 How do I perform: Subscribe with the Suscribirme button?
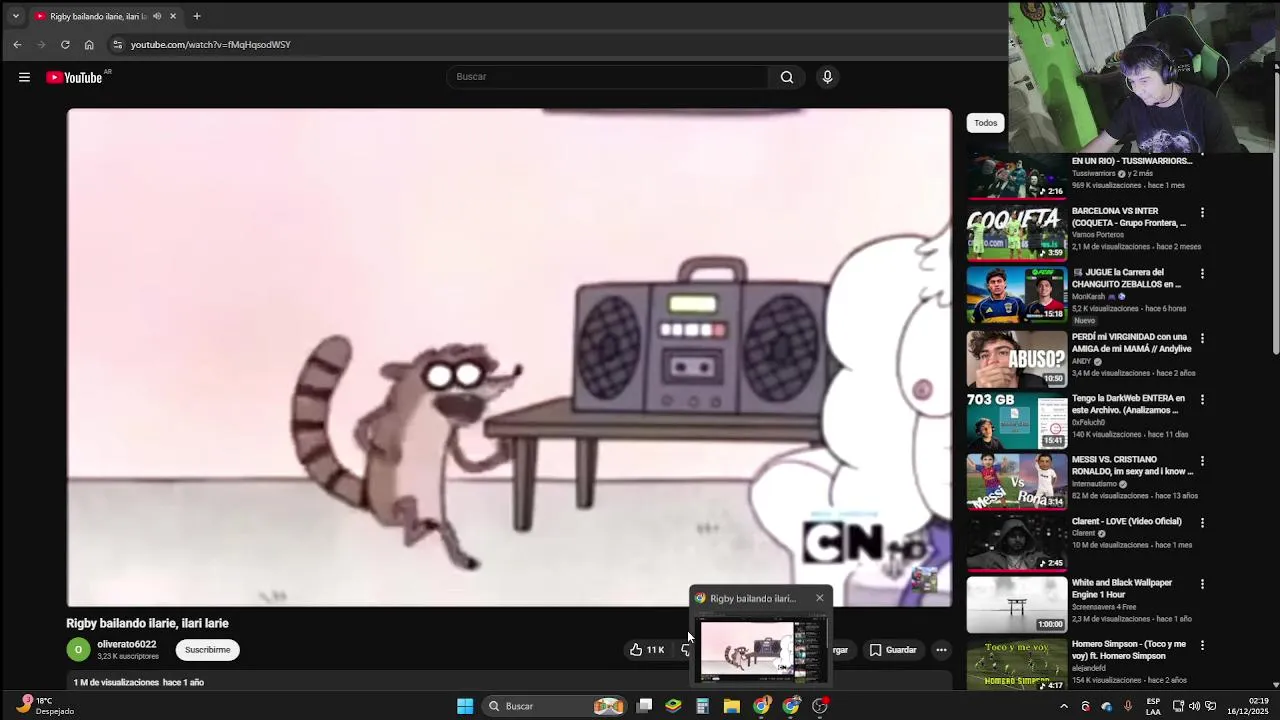pyautogui.click(x=207, y=650)
